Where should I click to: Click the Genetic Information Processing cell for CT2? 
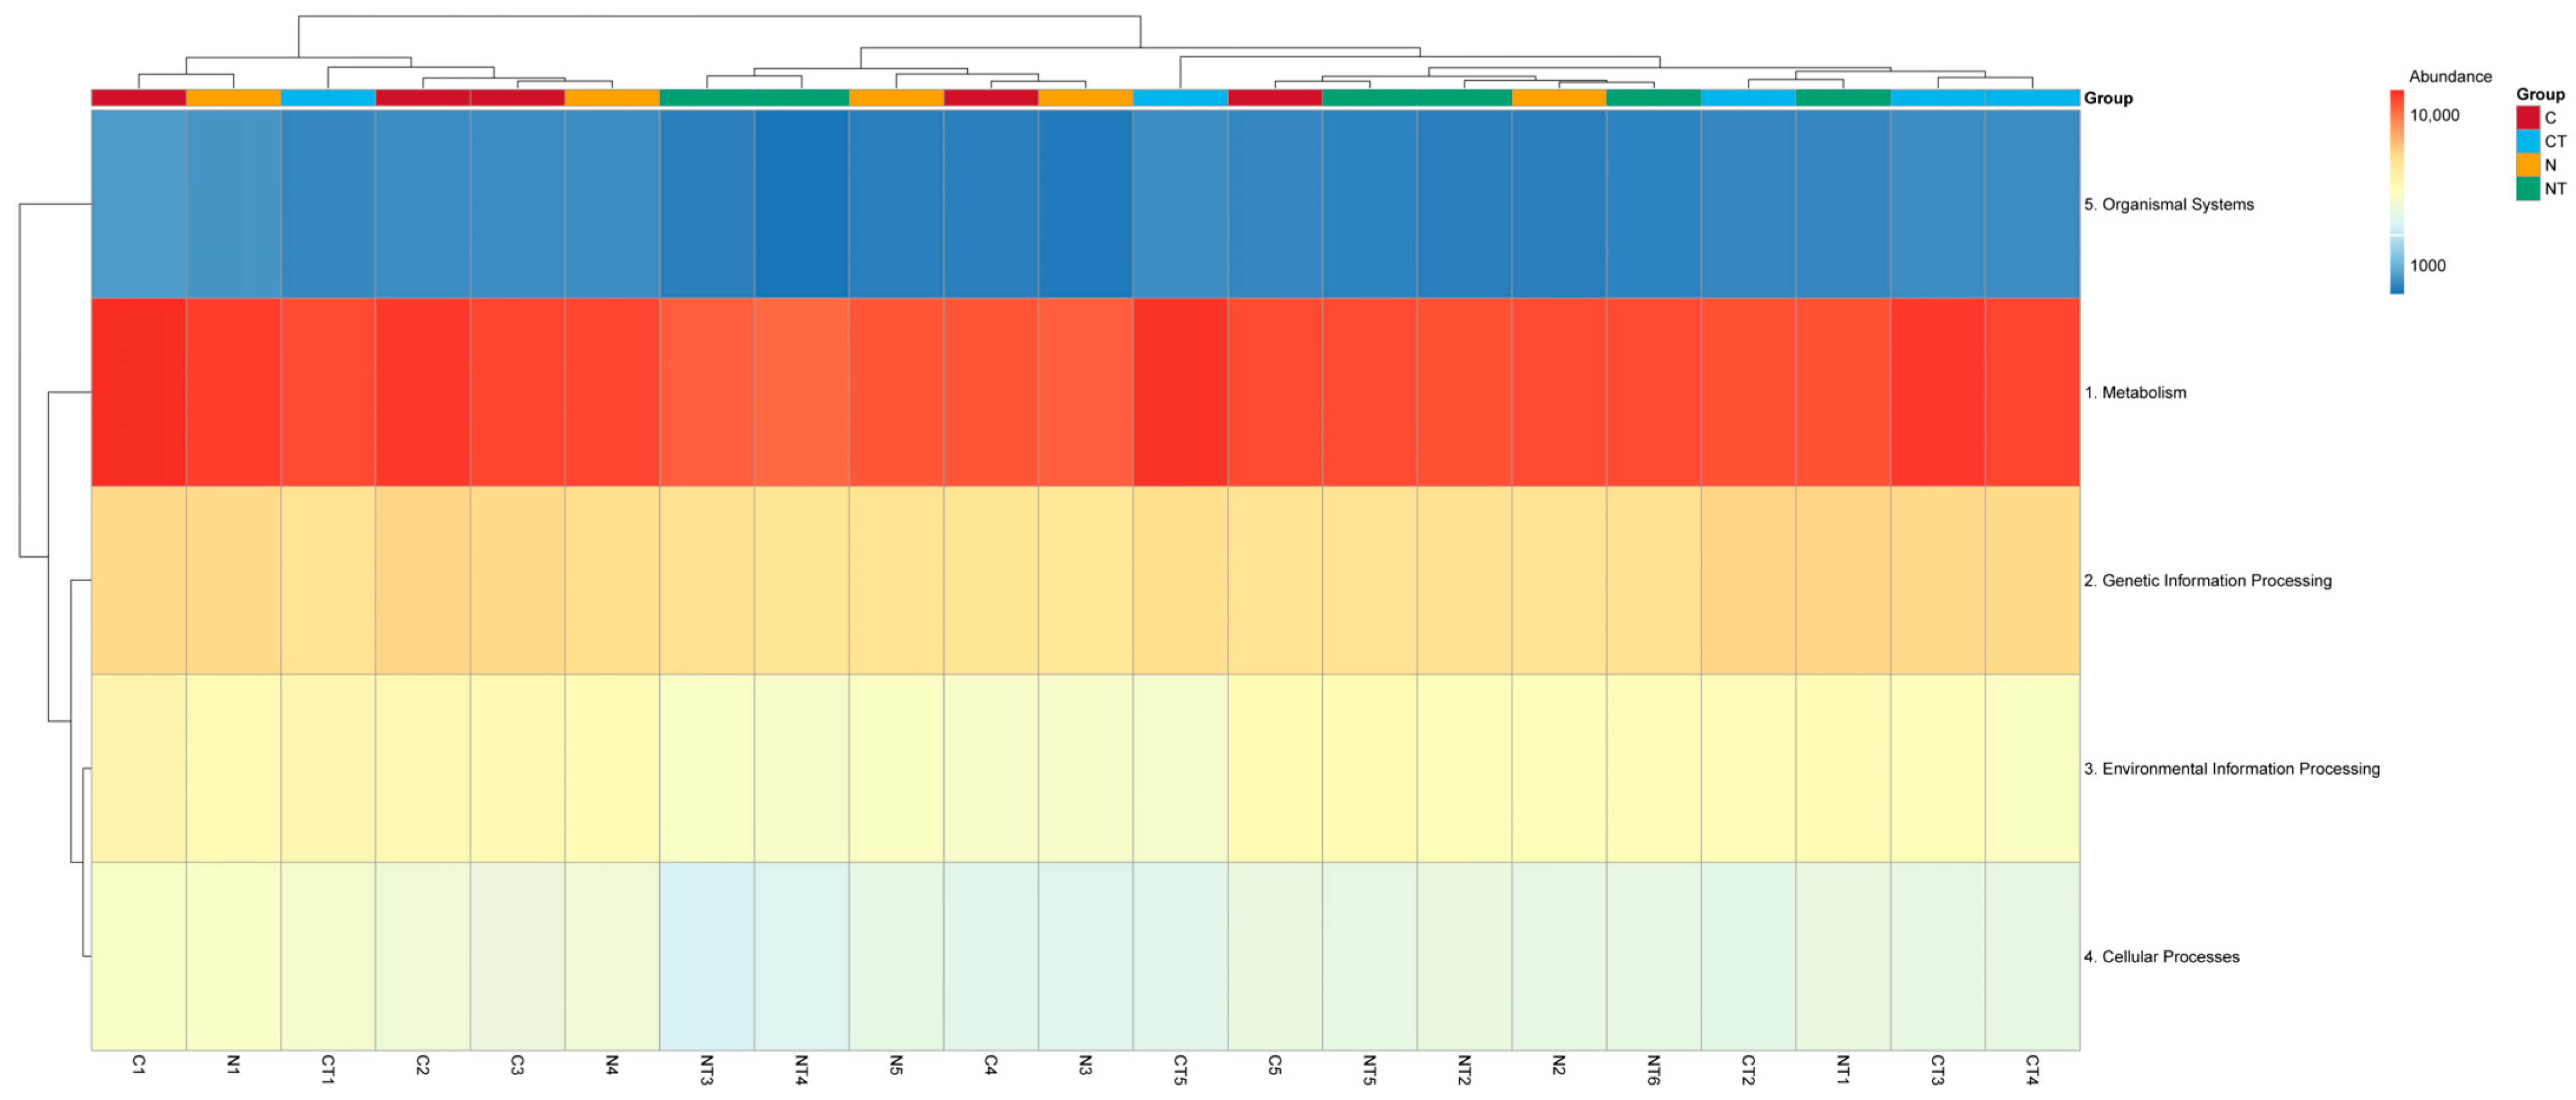point(1748,580)
